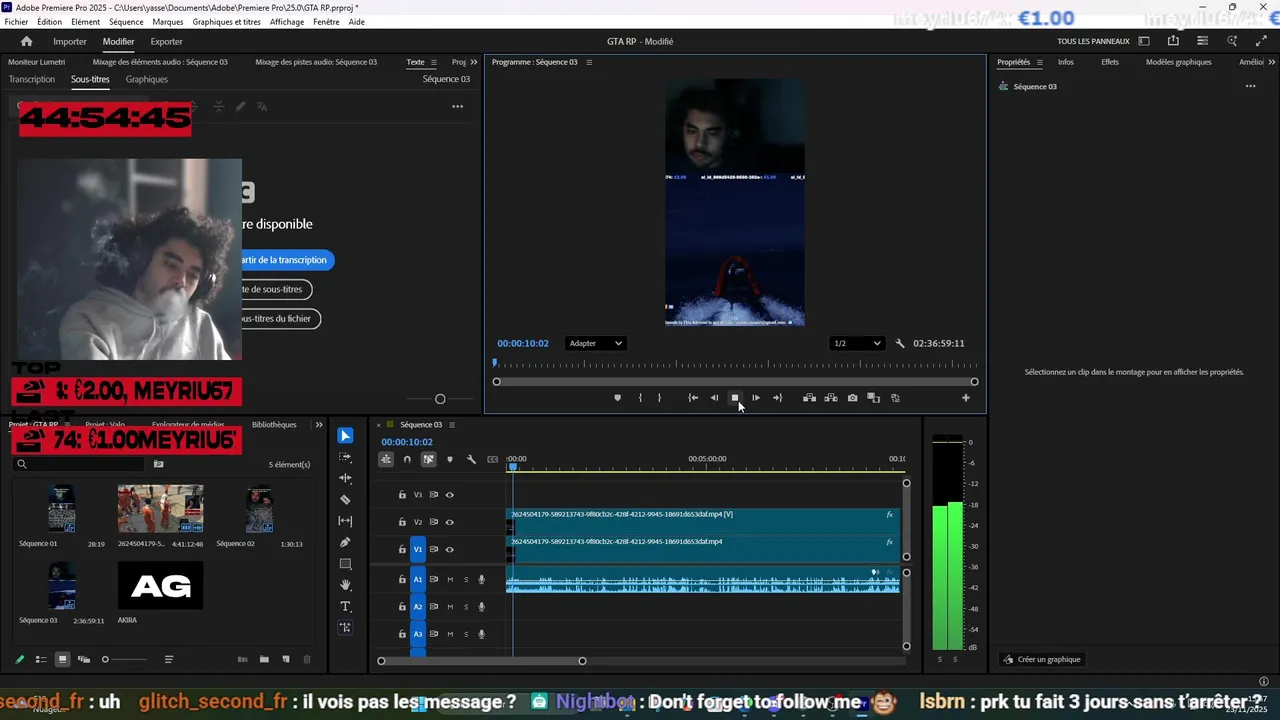This screenshot has height=720, width=1280.
Task: Add a marker in the timeline
Action: [x=449, y=460]
